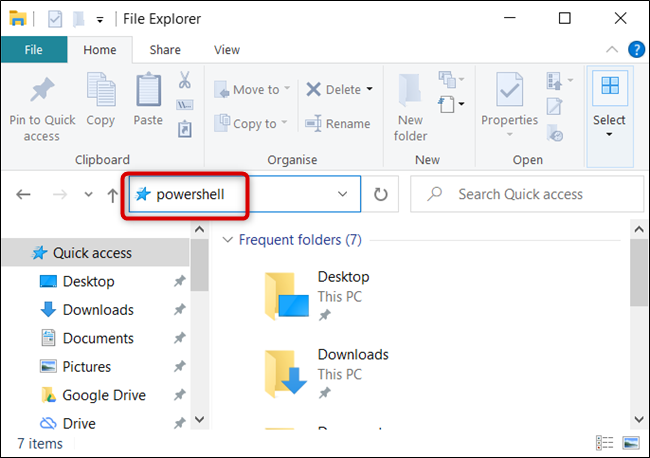Click the New folder icon in title bar

78,19
